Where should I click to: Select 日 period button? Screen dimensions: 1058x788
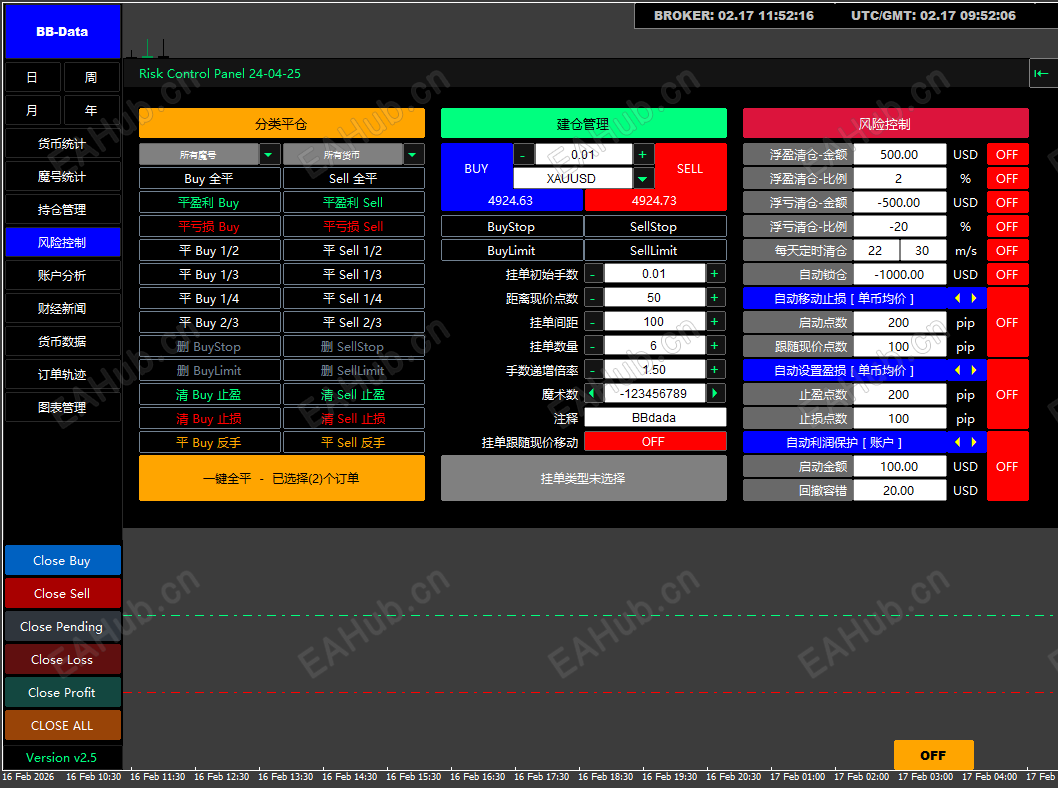coord(32,77)
